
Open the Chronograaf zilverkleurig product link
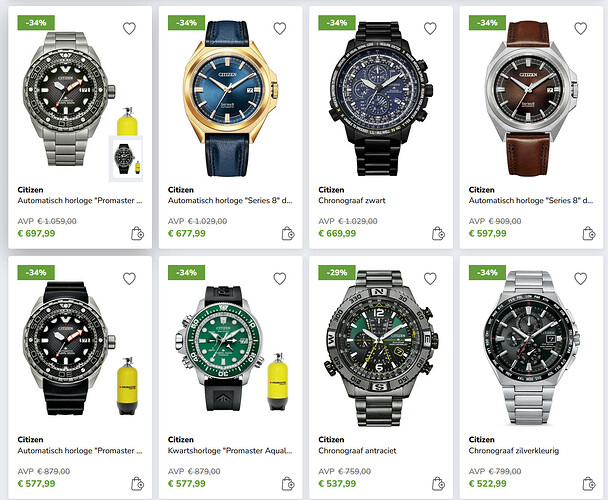[x=514, y=451]
